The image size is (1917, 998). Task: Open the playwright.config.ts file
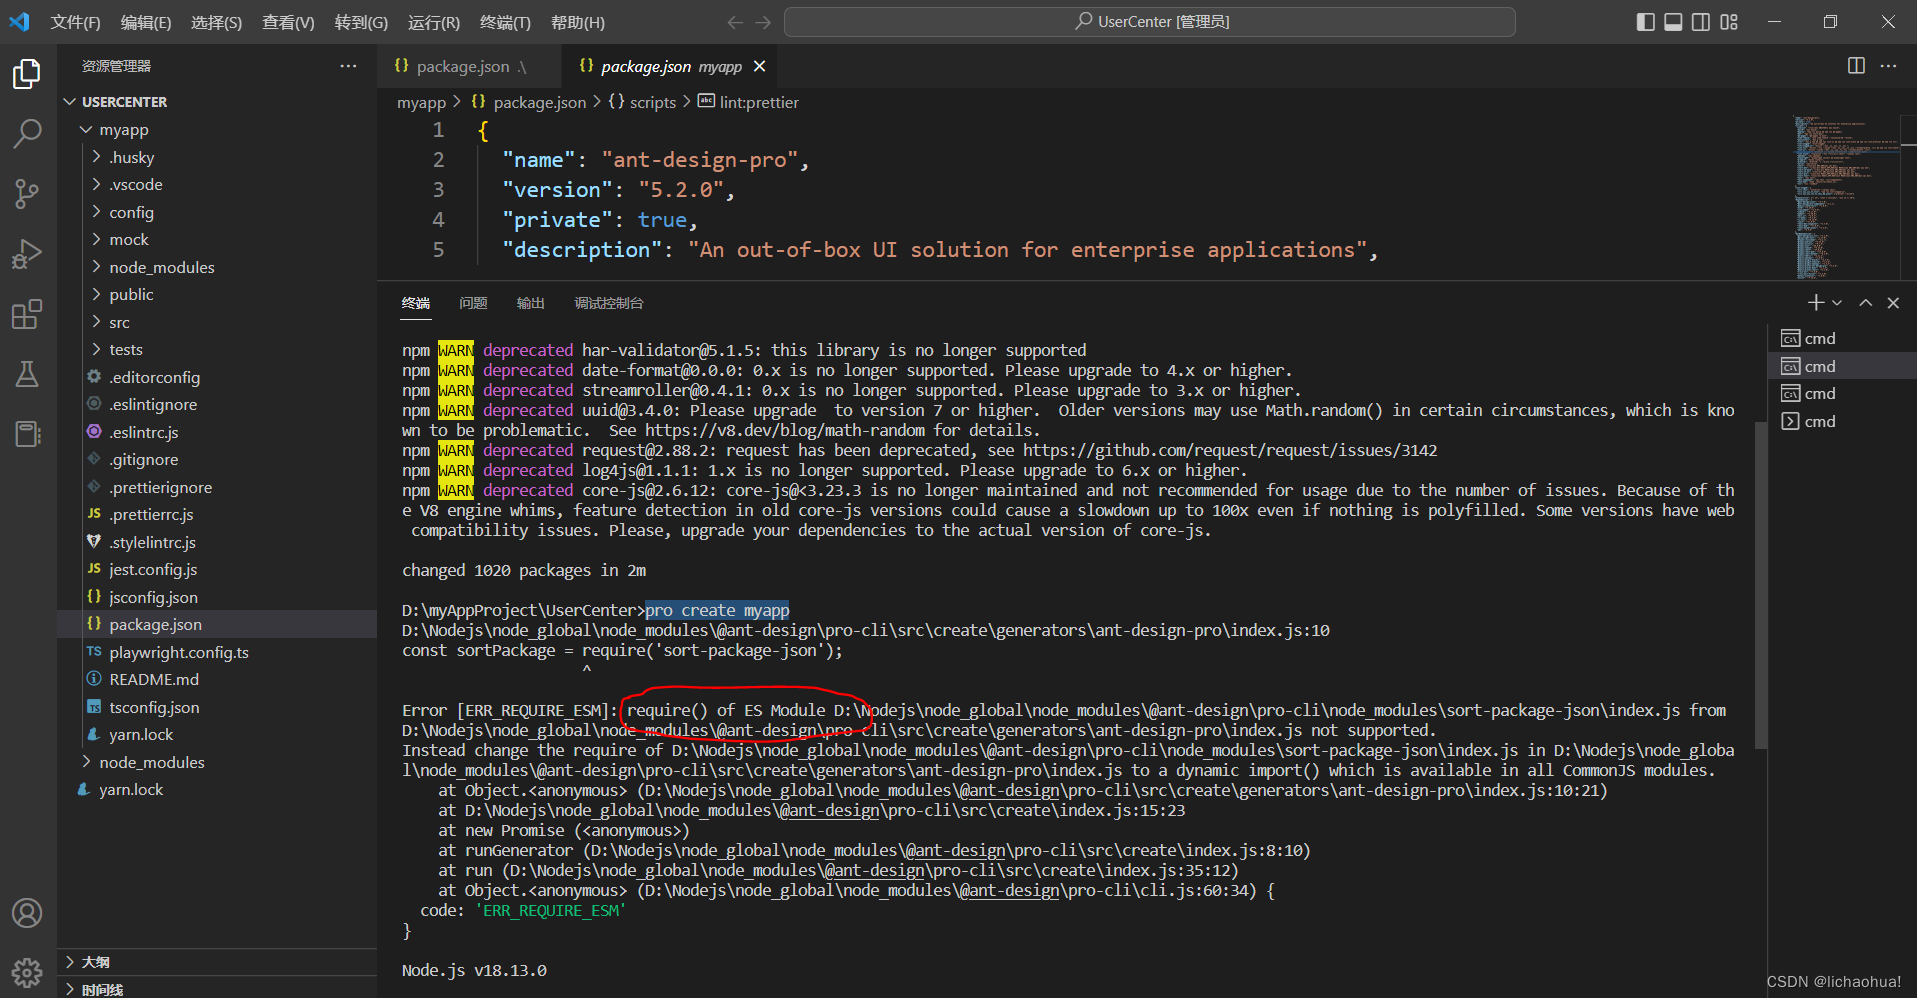point(217,652)
